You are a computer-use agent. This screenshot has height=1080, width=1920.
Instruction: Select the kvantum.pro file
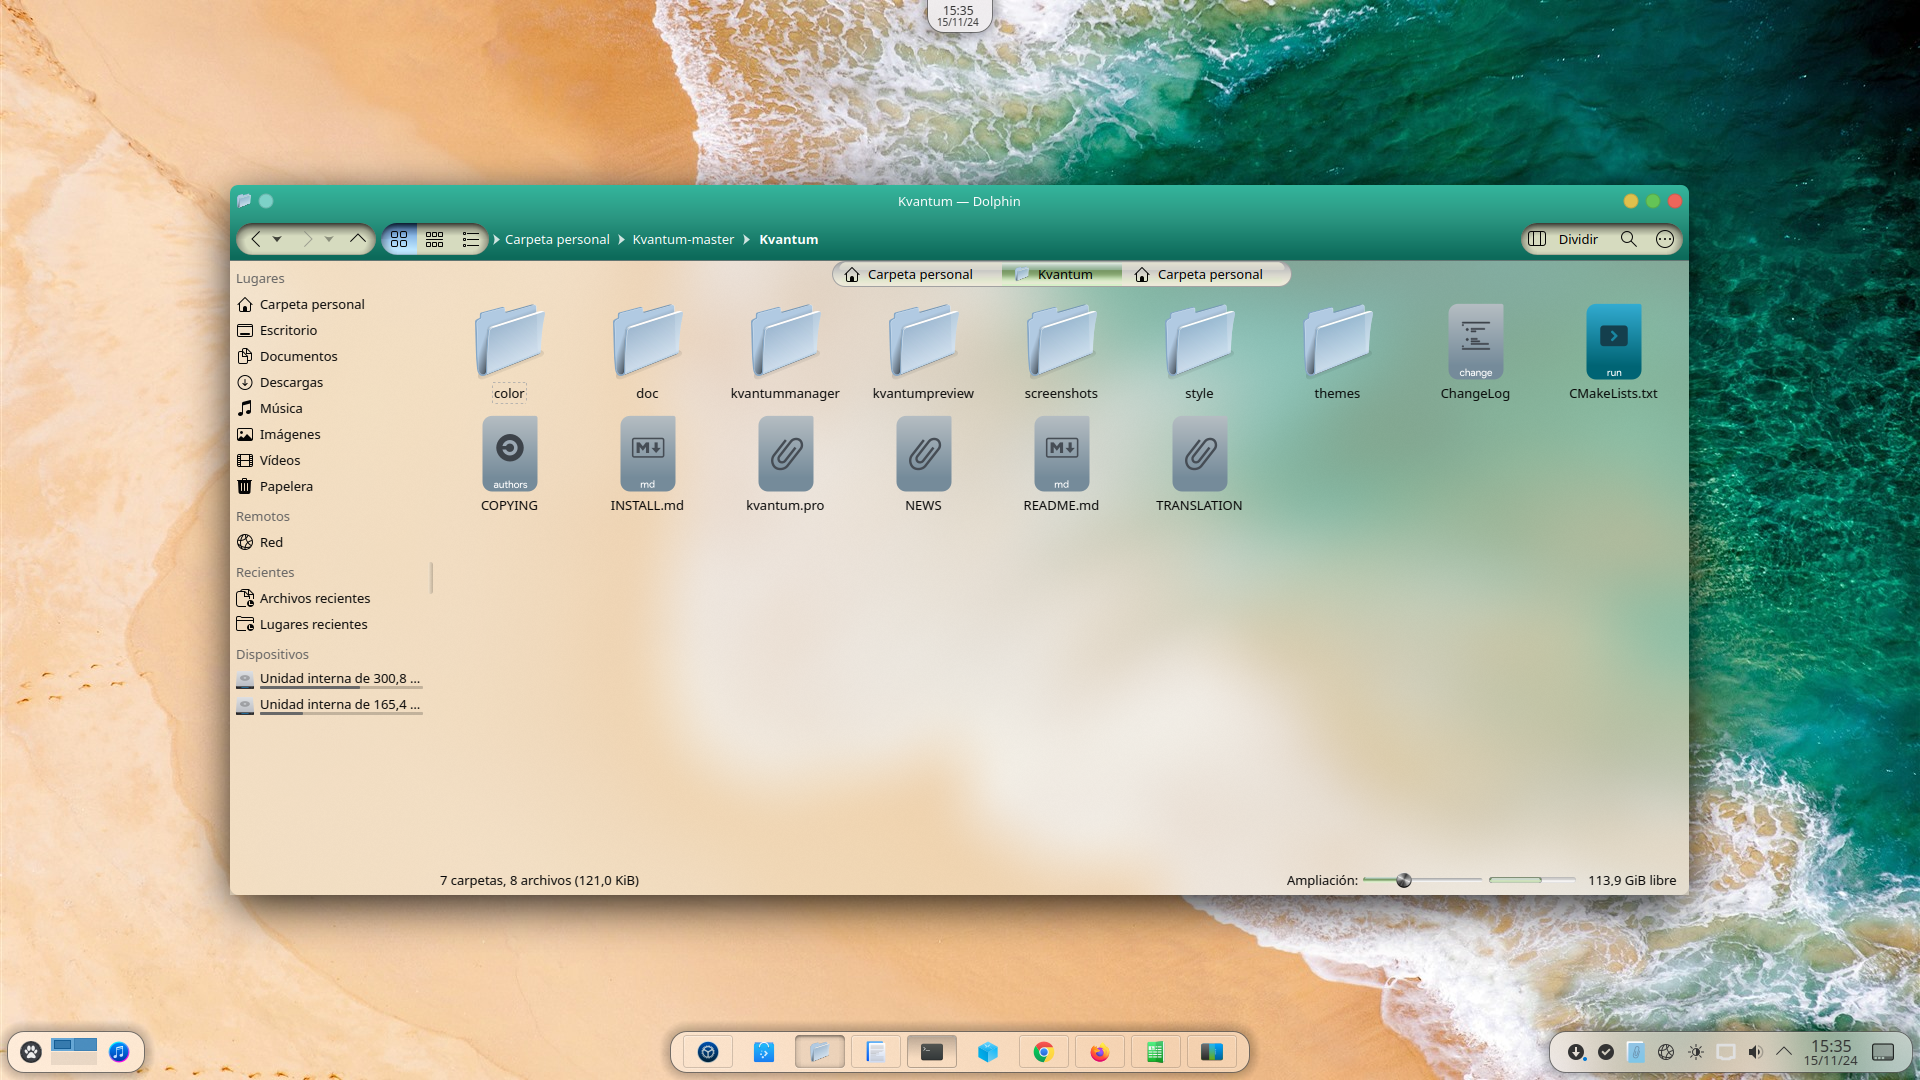point(785,464)
